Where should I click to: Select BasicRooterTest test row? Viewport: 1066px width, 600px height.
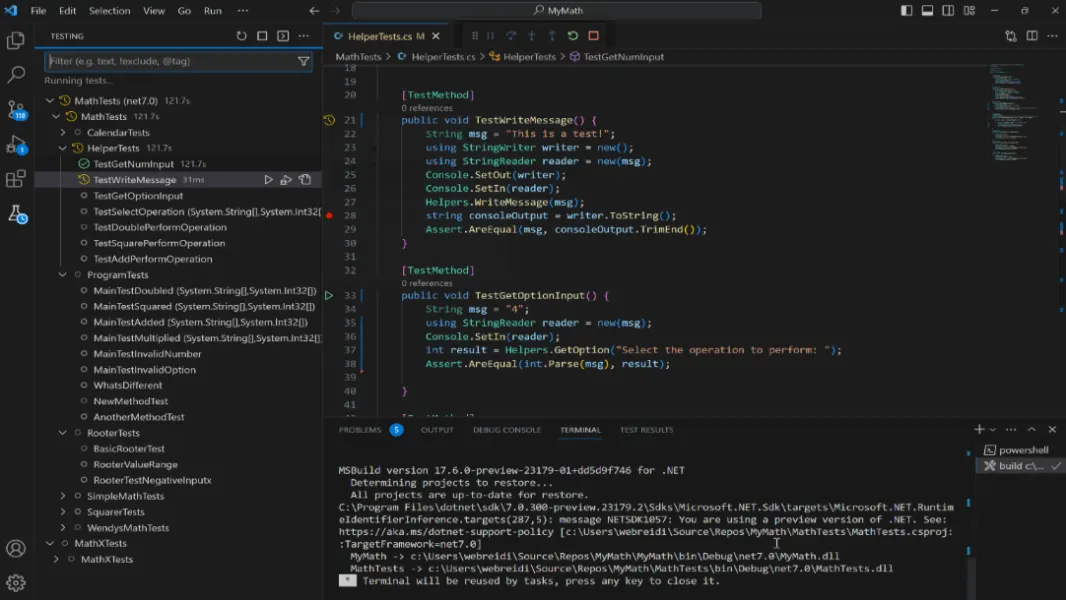tap(178, 448)
